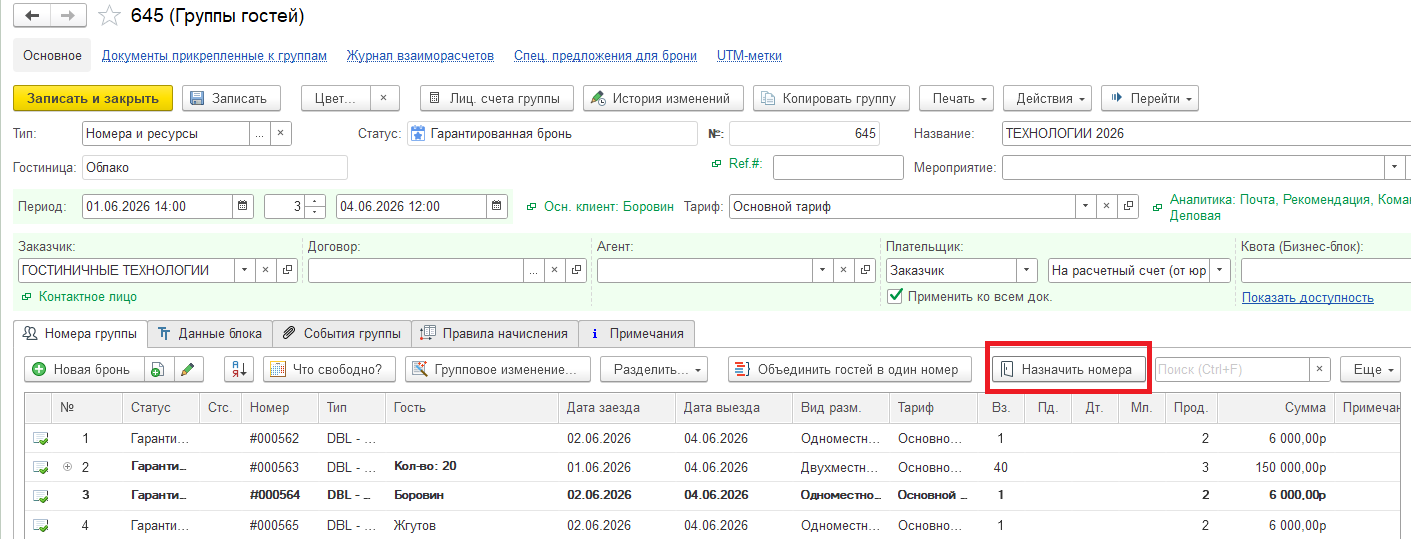Click the floppy-disk Записать button
Screen dimensions: 1411x539
pos(231,98)
